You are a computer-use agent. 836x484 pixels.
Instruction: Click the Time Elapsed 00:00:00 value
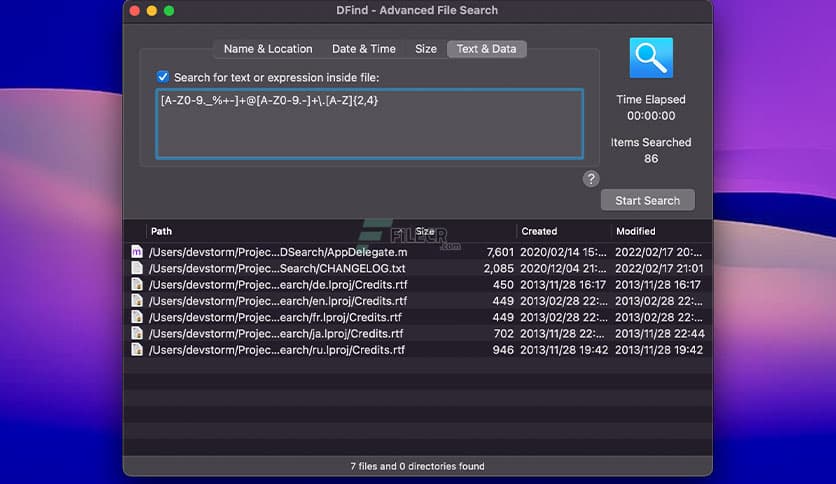[x=651, y=116]
